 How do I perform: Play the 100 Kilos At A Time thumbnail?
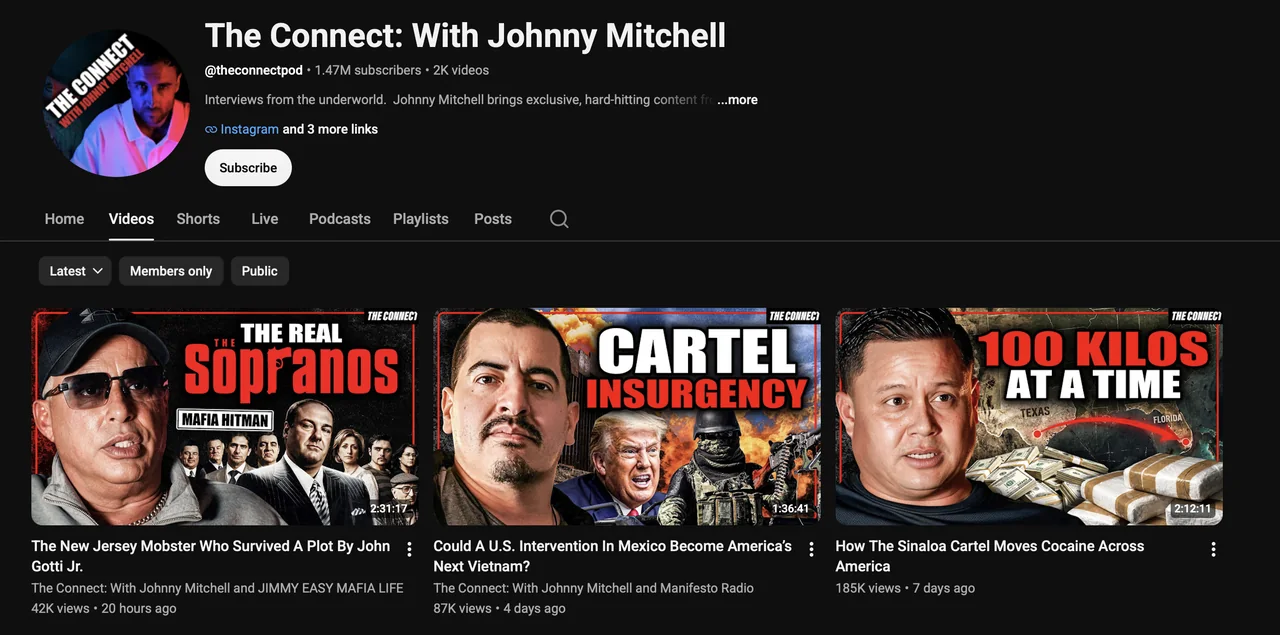[x=1029, y=417]
